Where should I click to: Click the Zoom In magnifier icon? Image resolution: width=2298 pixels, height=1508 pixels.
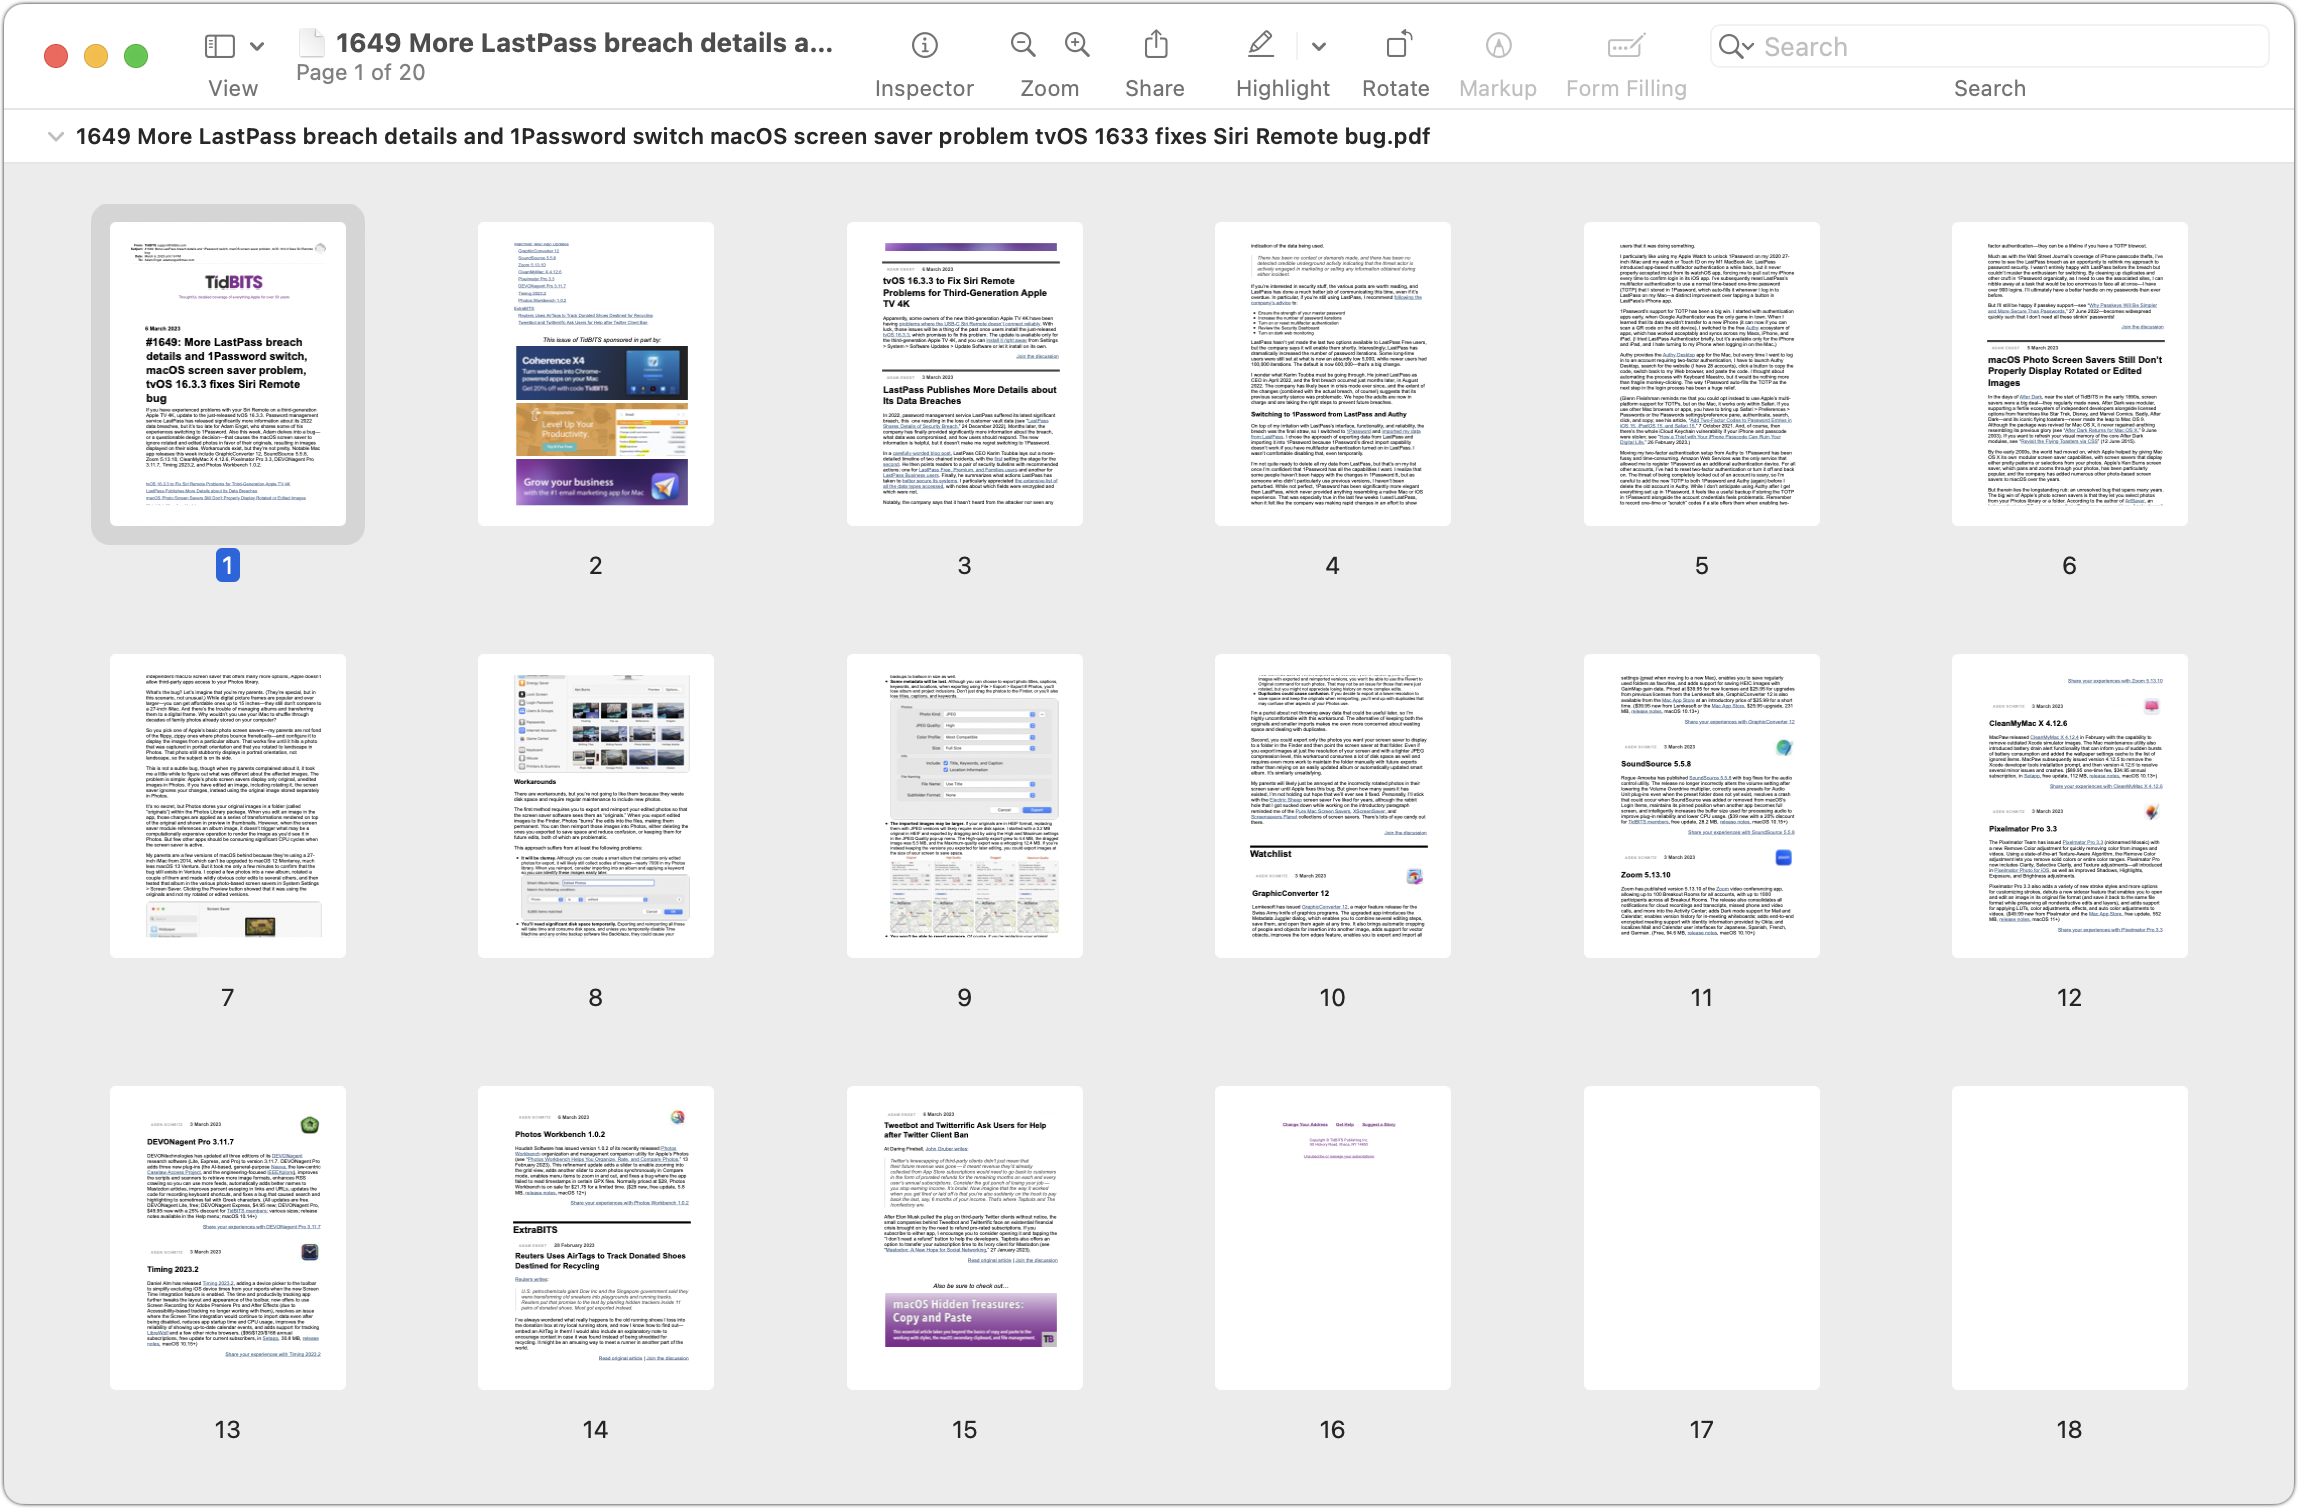(x=1077, y=46)
